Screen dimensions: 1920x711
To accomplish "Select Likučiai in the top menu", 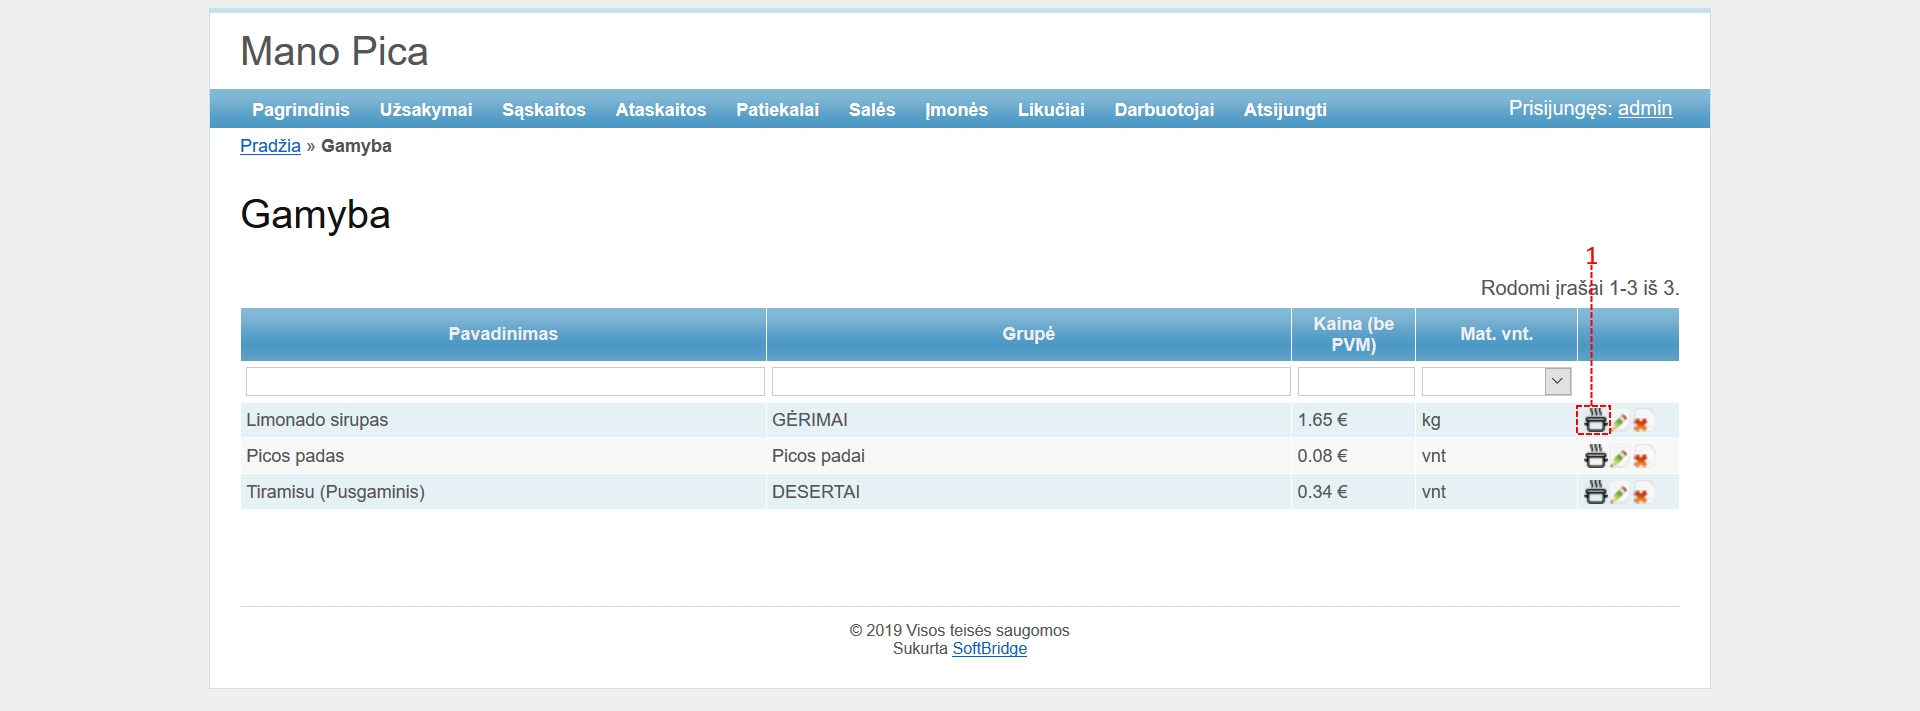I will 1050,110.
